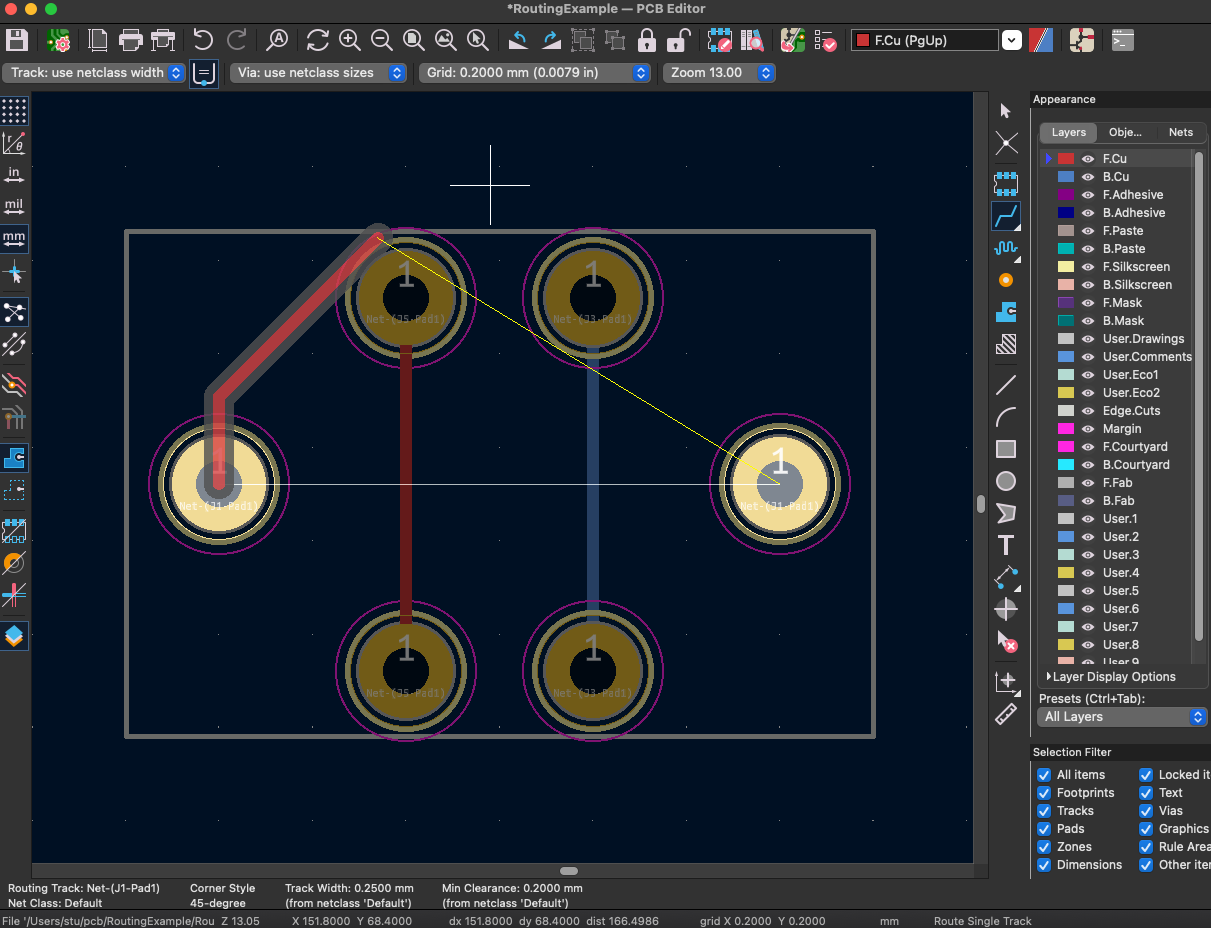1211x928 pixels.
Task: Uncheck the Vias selection filter
Action: (x=1145, y=810)
